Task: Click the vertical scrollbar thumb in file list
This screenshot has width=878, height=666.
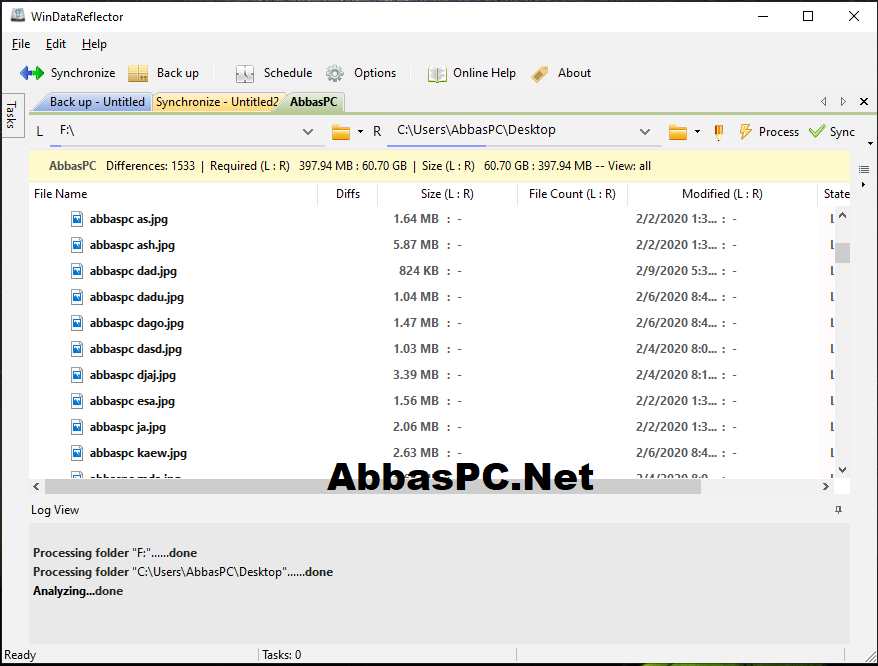Action: coord(842,253)
